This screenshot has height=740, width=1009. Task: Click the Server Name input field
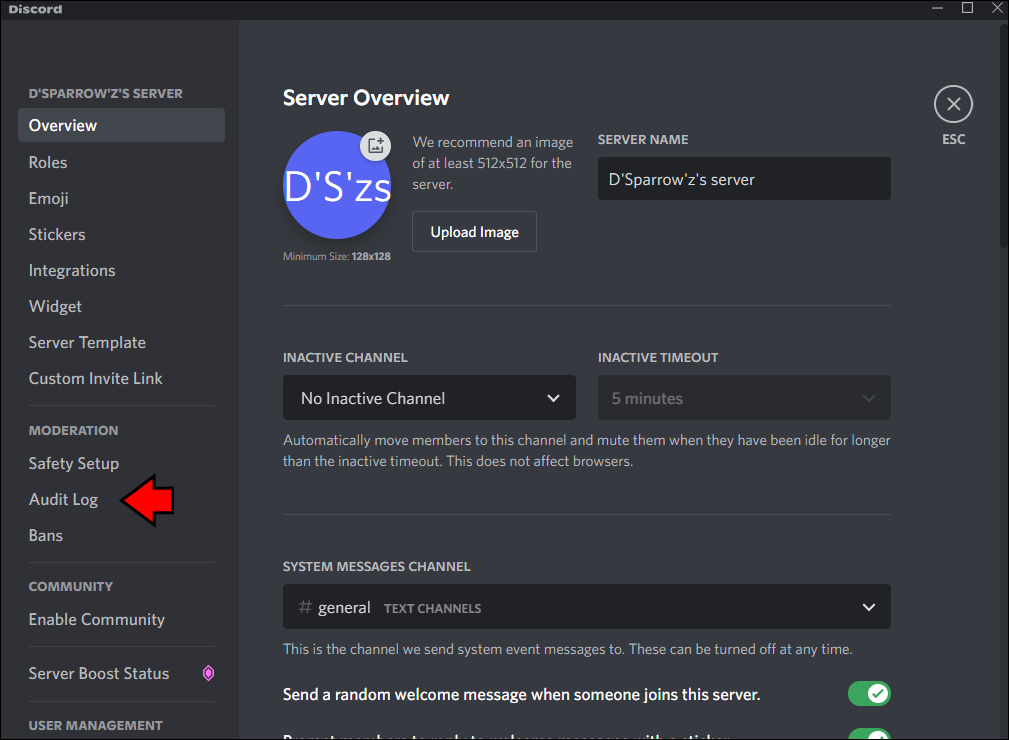pyautogui.click(x=744, y=179)
